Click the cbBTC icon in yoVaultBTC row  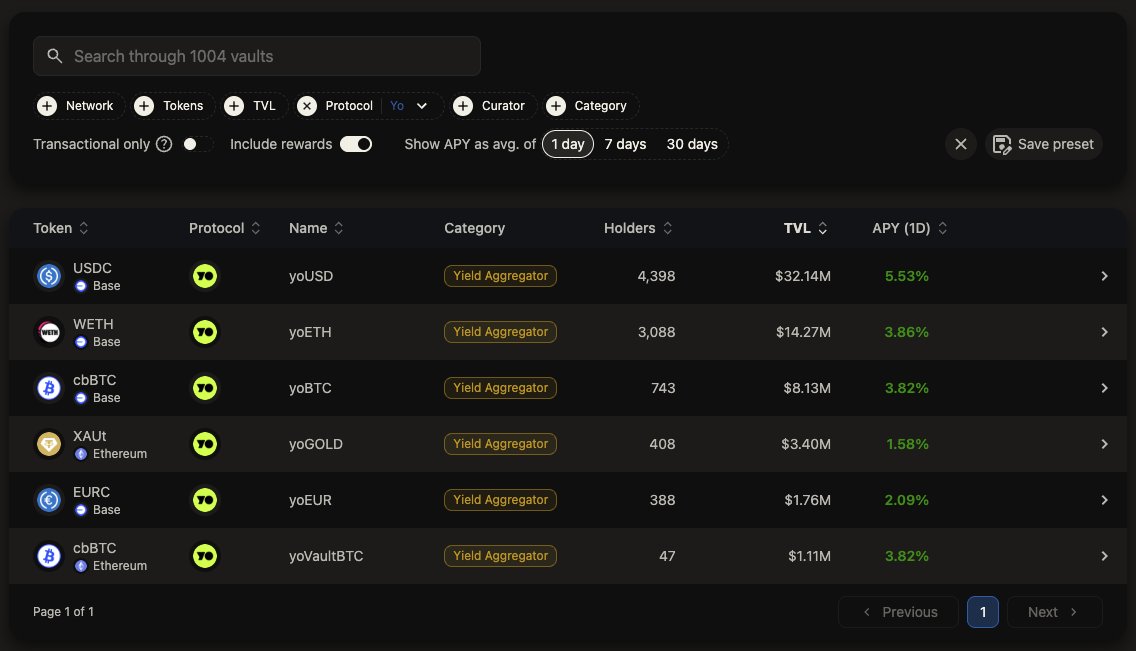49,556
